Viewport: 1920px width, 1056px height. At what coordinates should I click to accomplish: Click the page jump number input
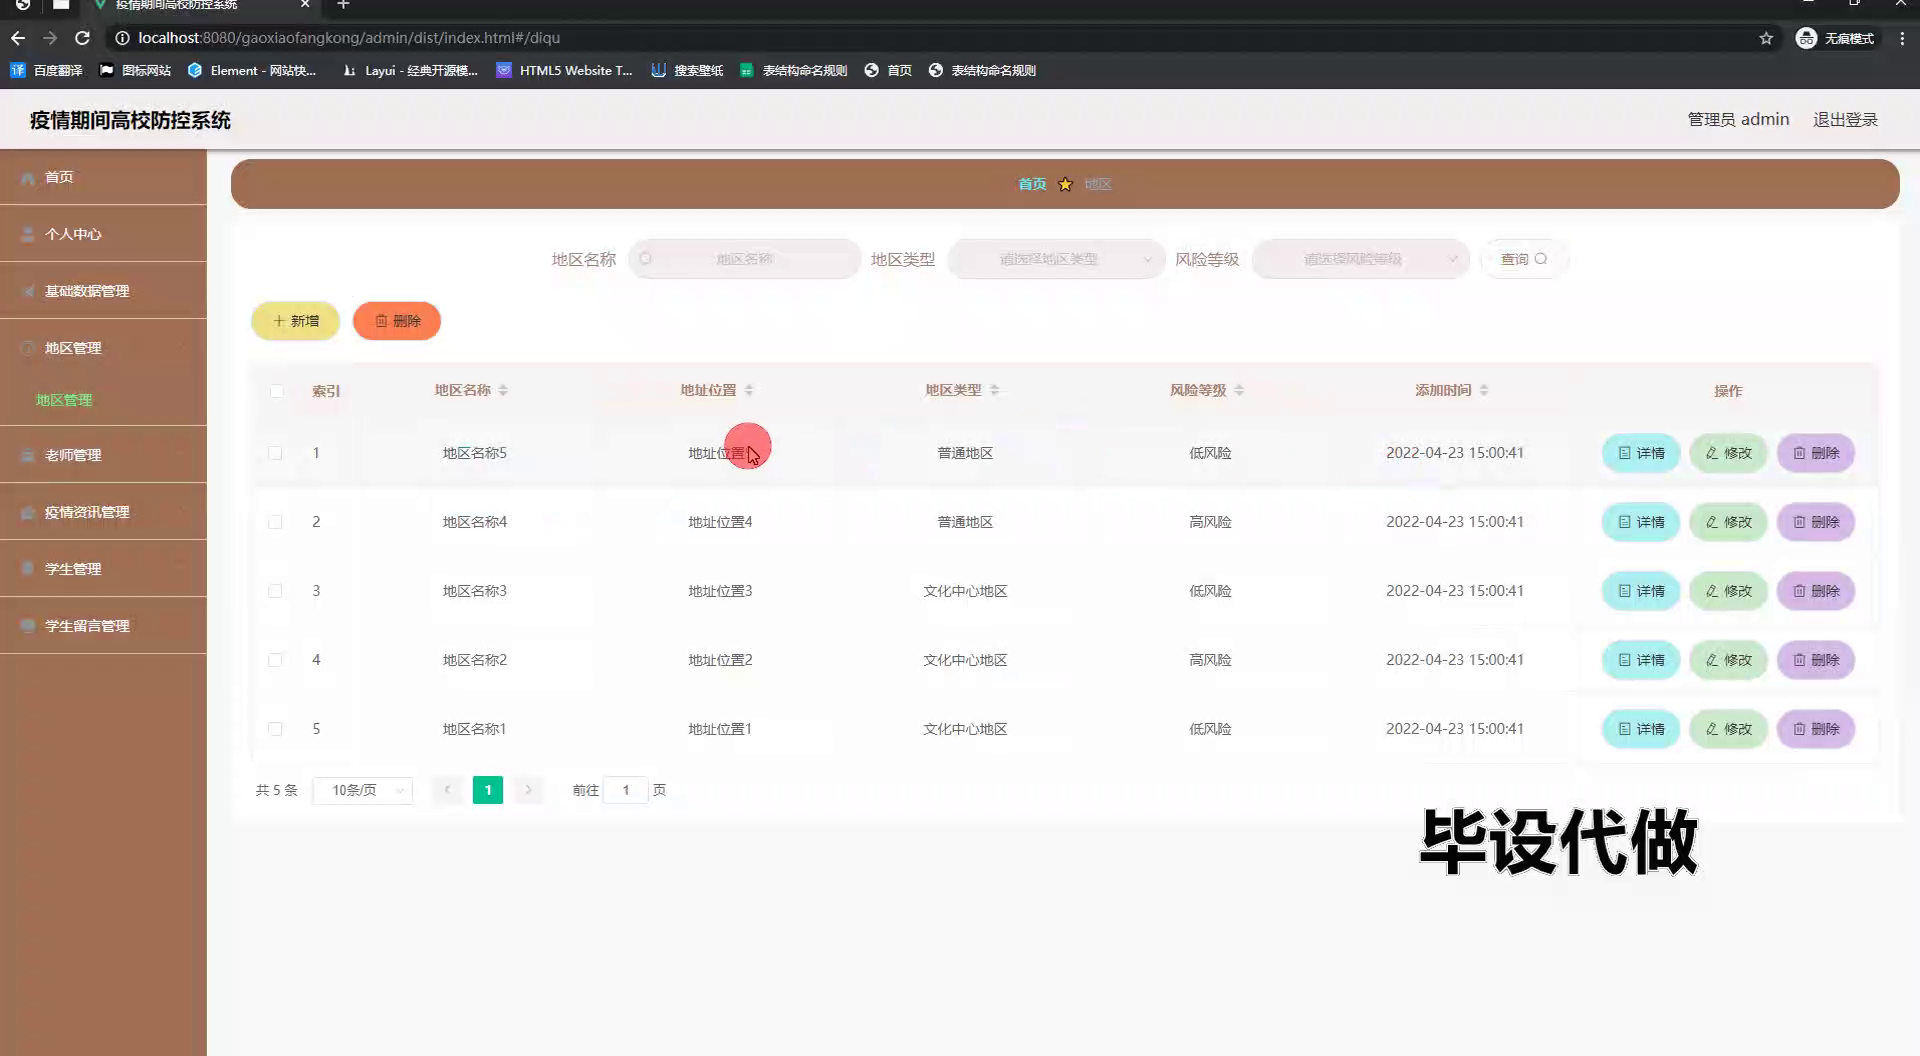coord(626,790)
